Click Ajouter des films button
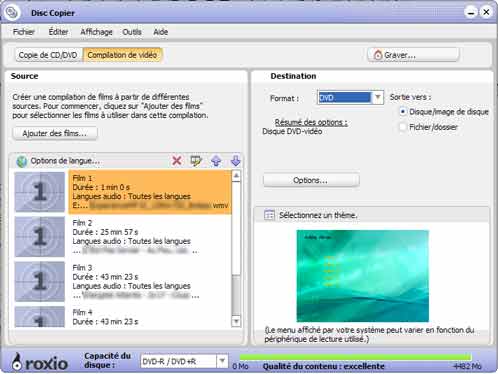 pyautogui.click(x=55, y=133)
